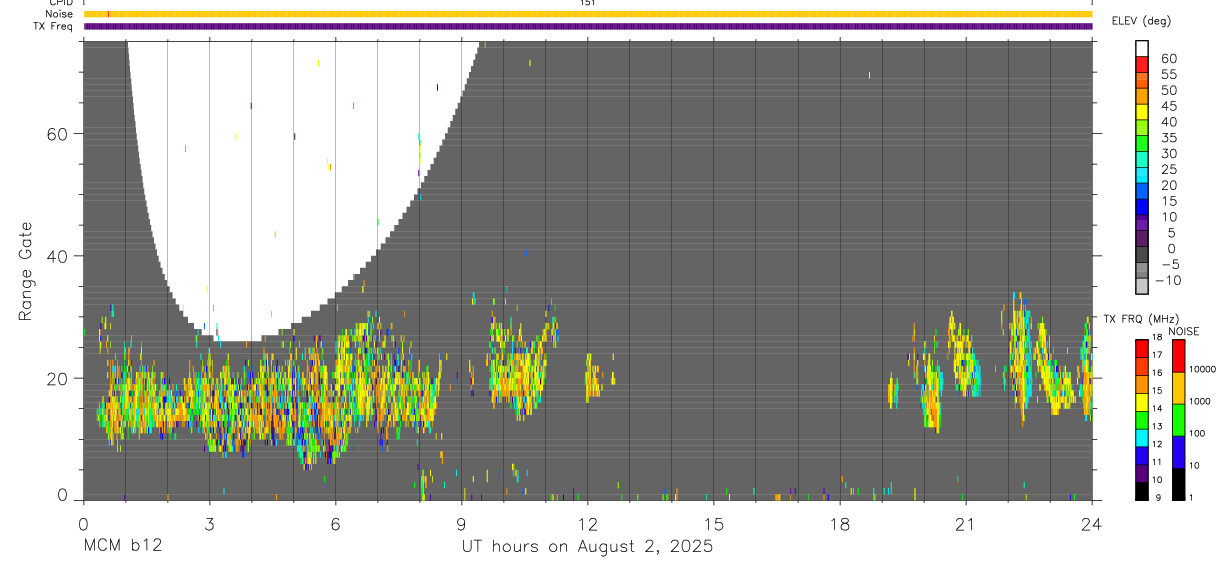Click the '14' label on TX FRQ colorbar
This screenshot has width=1228, height=567.
(x=1156, y=408)
